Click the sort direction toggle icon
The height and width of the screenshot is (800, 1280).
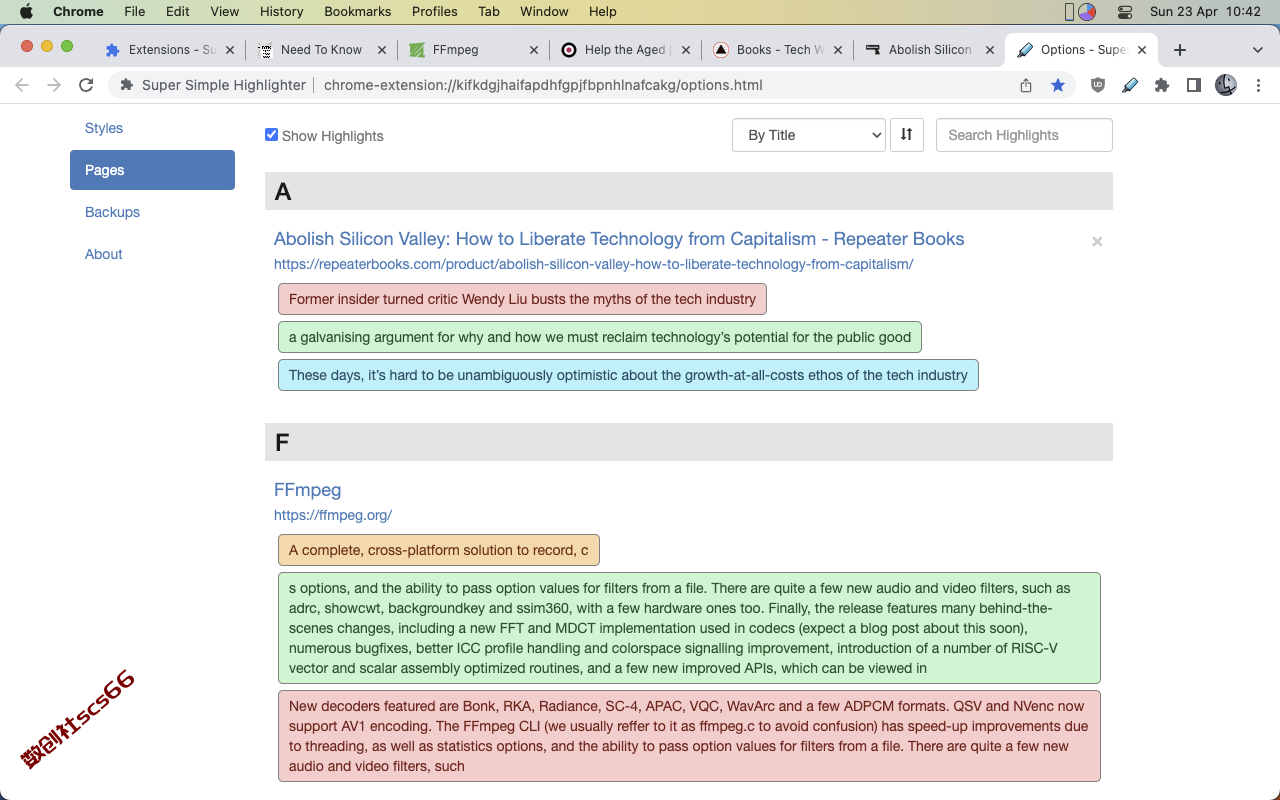click(906, 135)
